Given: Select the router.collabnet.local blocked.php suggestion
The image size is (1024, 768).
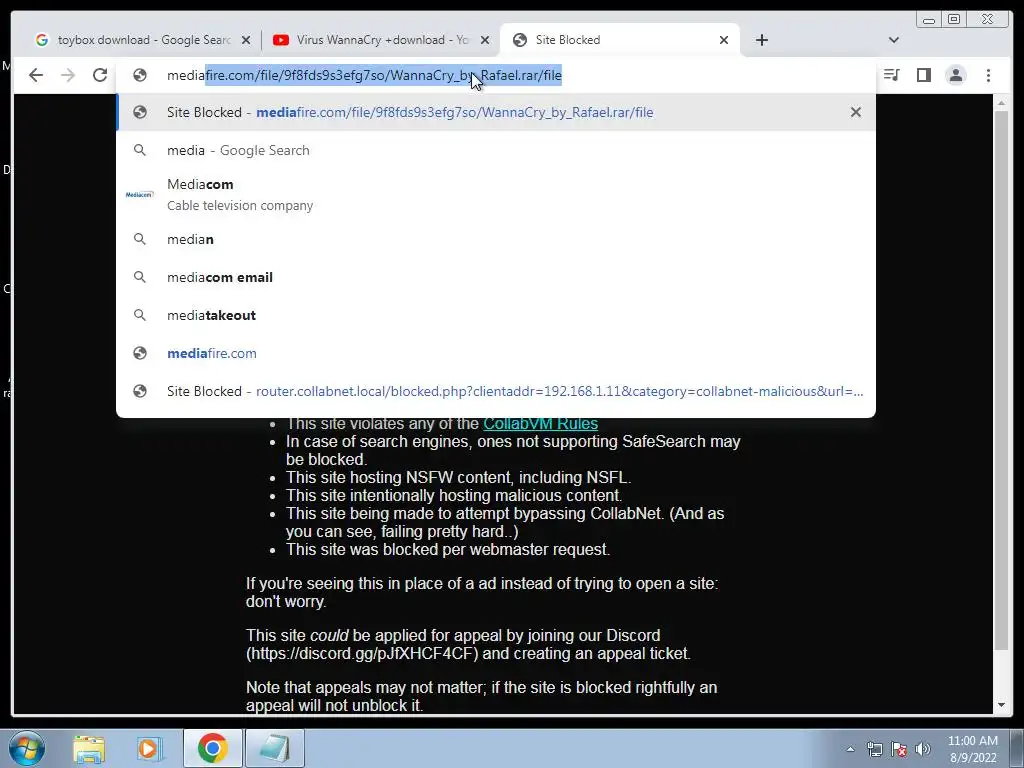Looking at the screenshot, I should [496, 391].
